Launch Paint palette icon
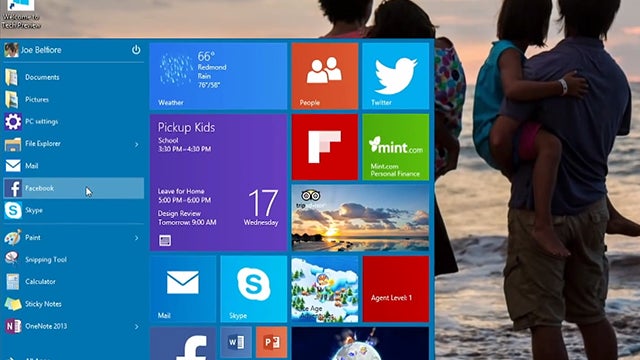 tap(13, 237)
